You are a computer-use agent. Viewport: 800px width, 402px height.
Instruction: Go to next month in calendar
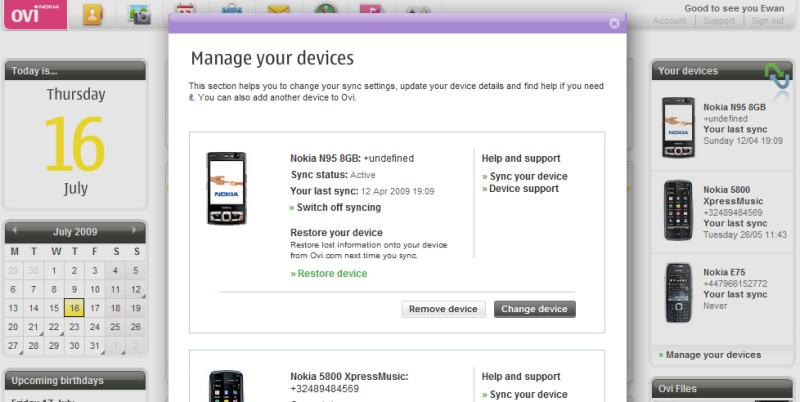(x=136, y=231)
